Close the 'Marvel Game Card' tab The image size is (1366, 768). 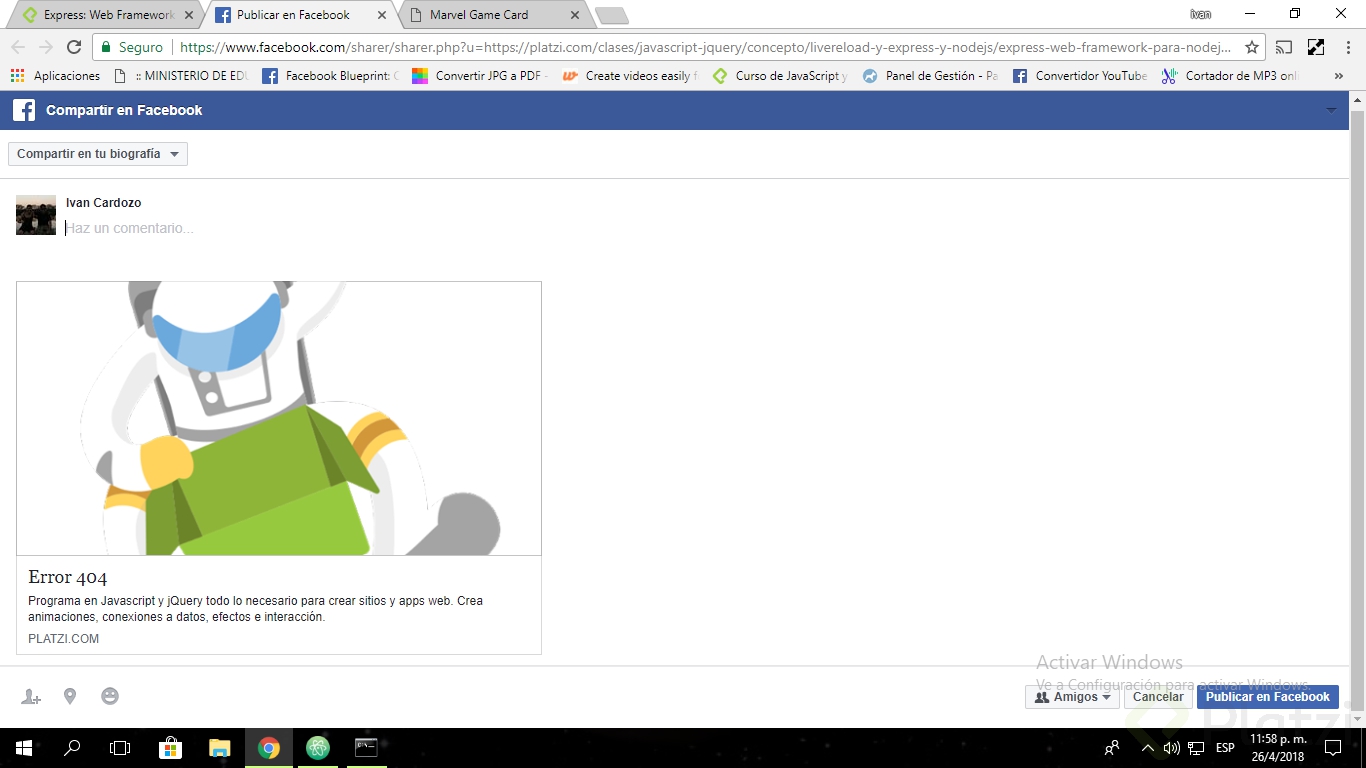575,15
